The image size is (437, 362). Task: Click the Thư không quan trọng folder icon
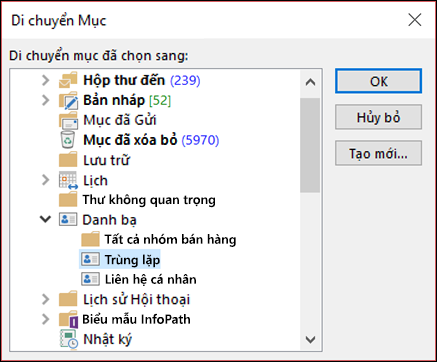pyautogui.click(x=68, y=200)
